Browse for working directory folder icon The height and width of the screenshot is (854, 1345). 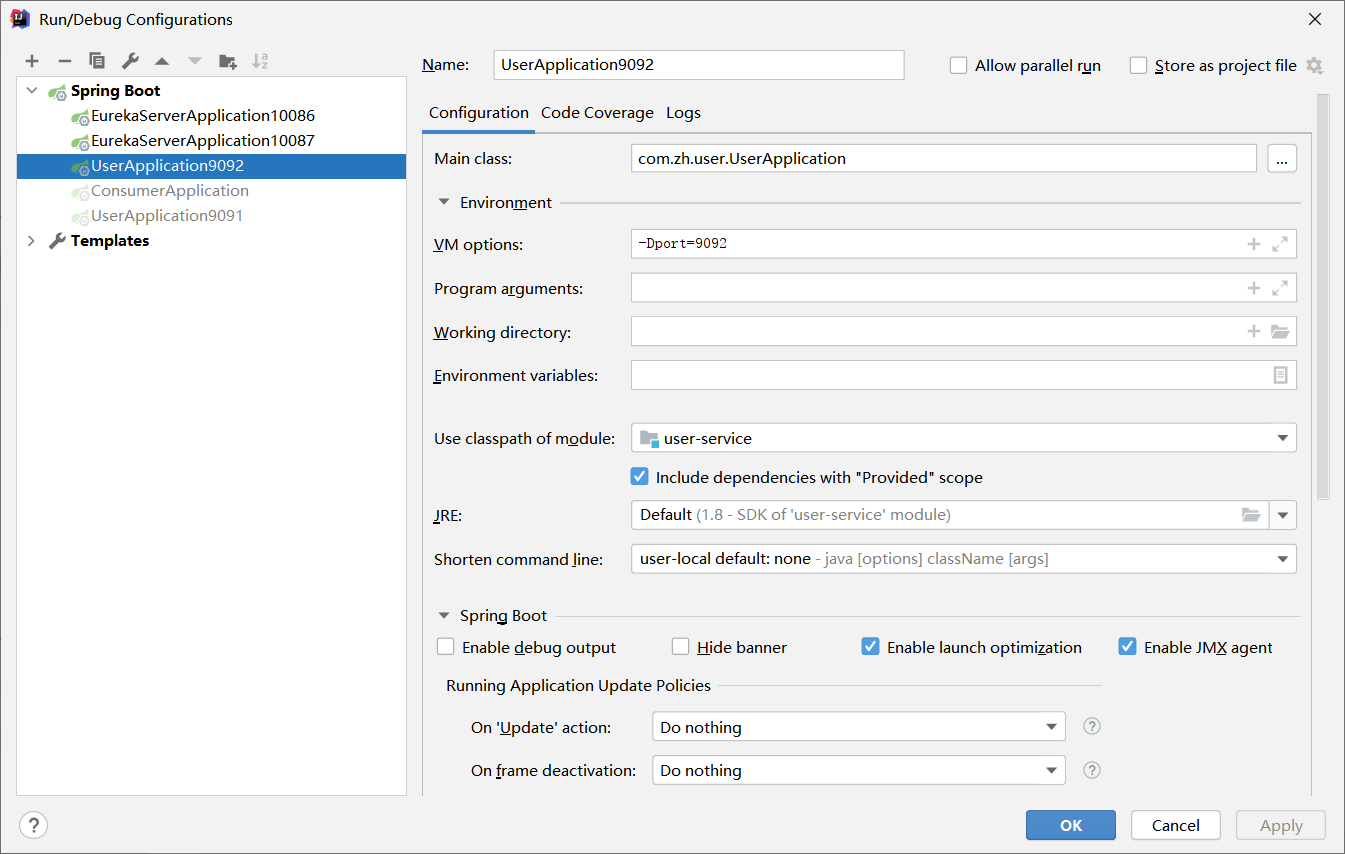(x=1280, y=332)
